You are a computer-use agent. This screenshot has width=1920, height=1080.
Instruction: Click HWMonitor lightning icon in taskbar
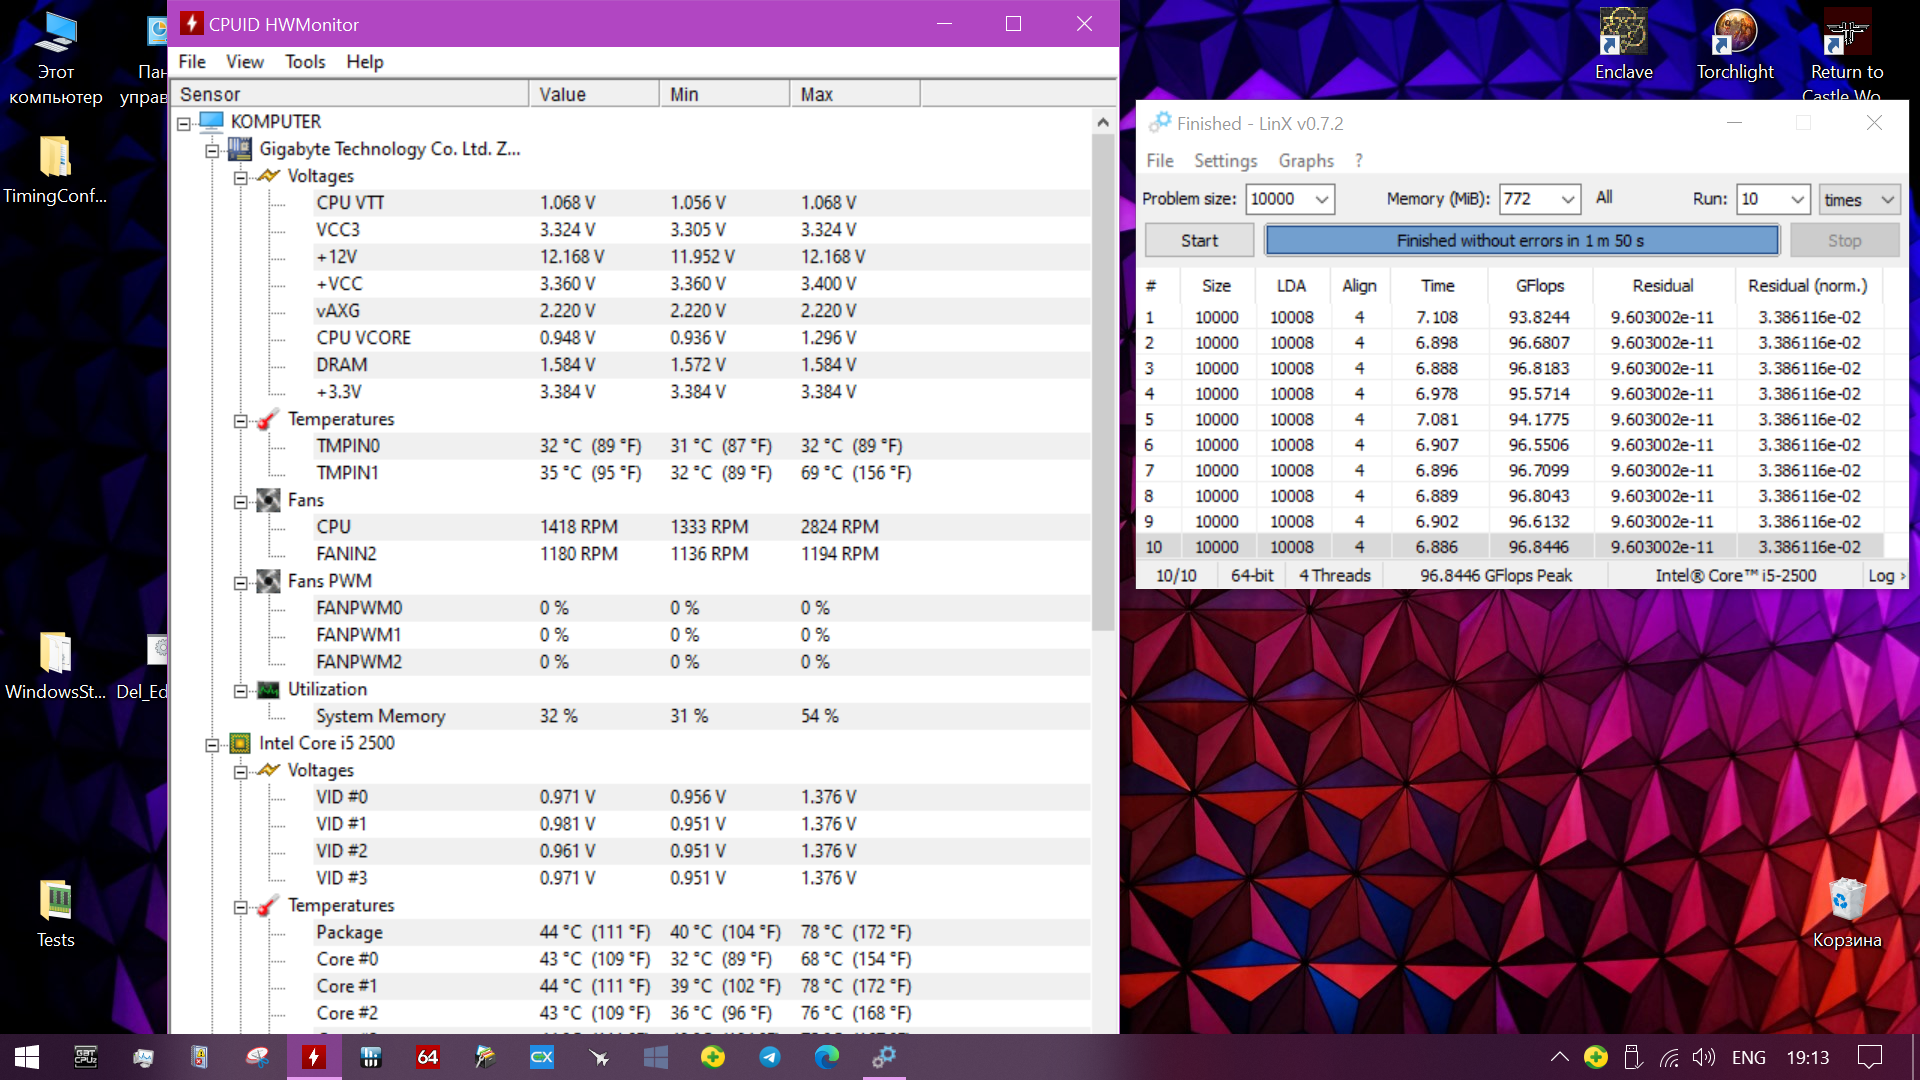[x=314, y=1057]
